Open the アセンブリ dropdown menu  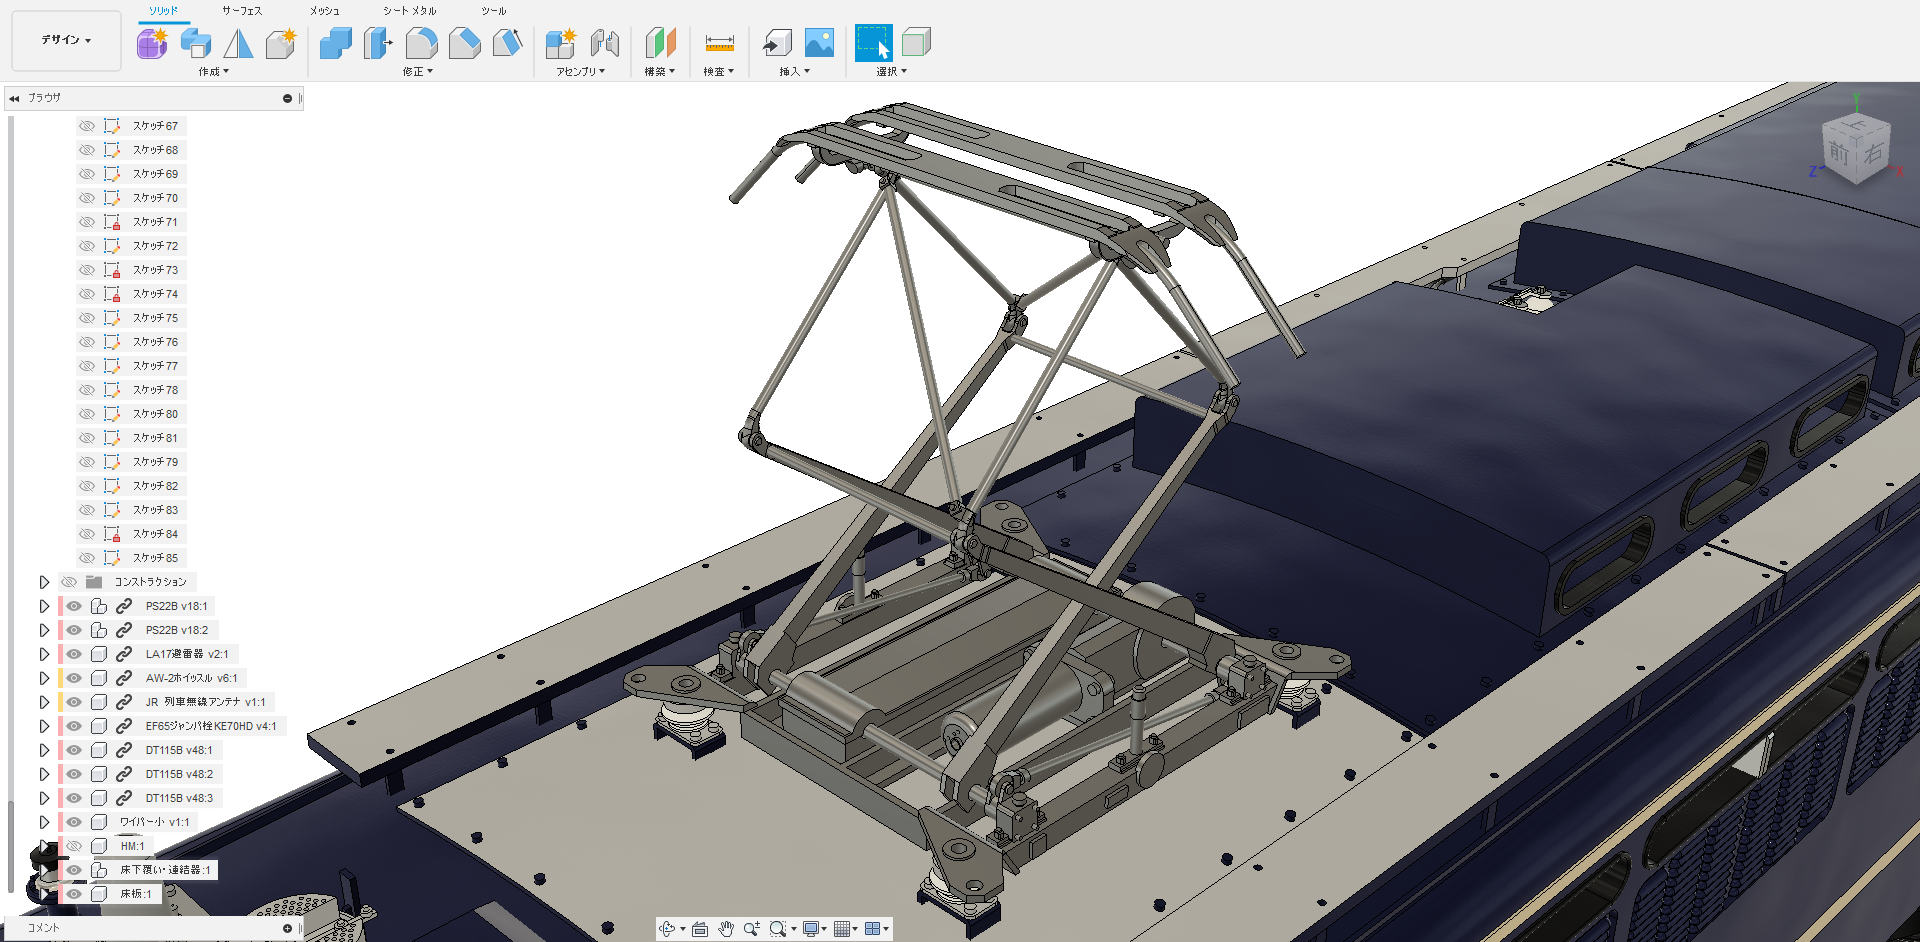point(581,72)
